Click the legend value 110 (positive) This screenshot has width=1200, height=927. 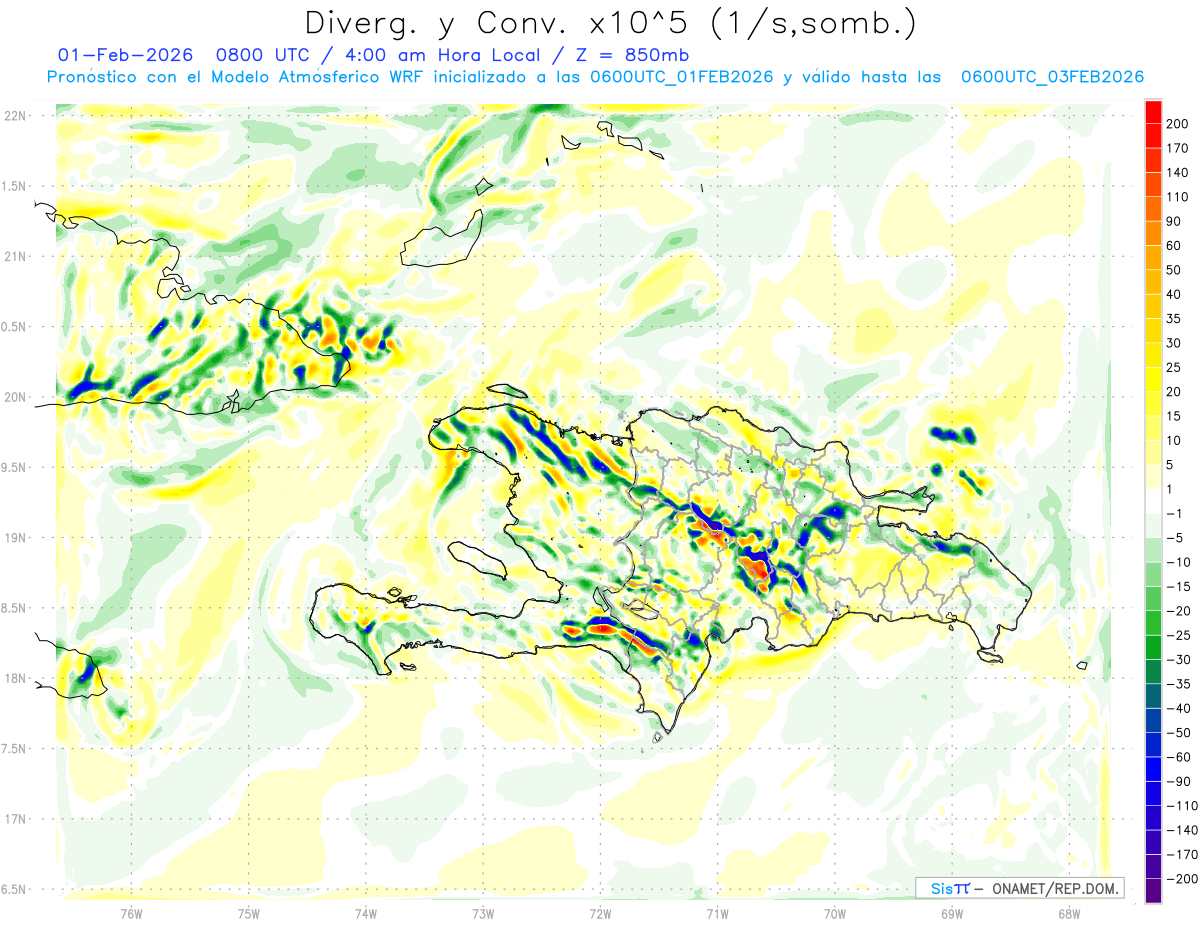pyautogui.click(x=1178, y=197)
